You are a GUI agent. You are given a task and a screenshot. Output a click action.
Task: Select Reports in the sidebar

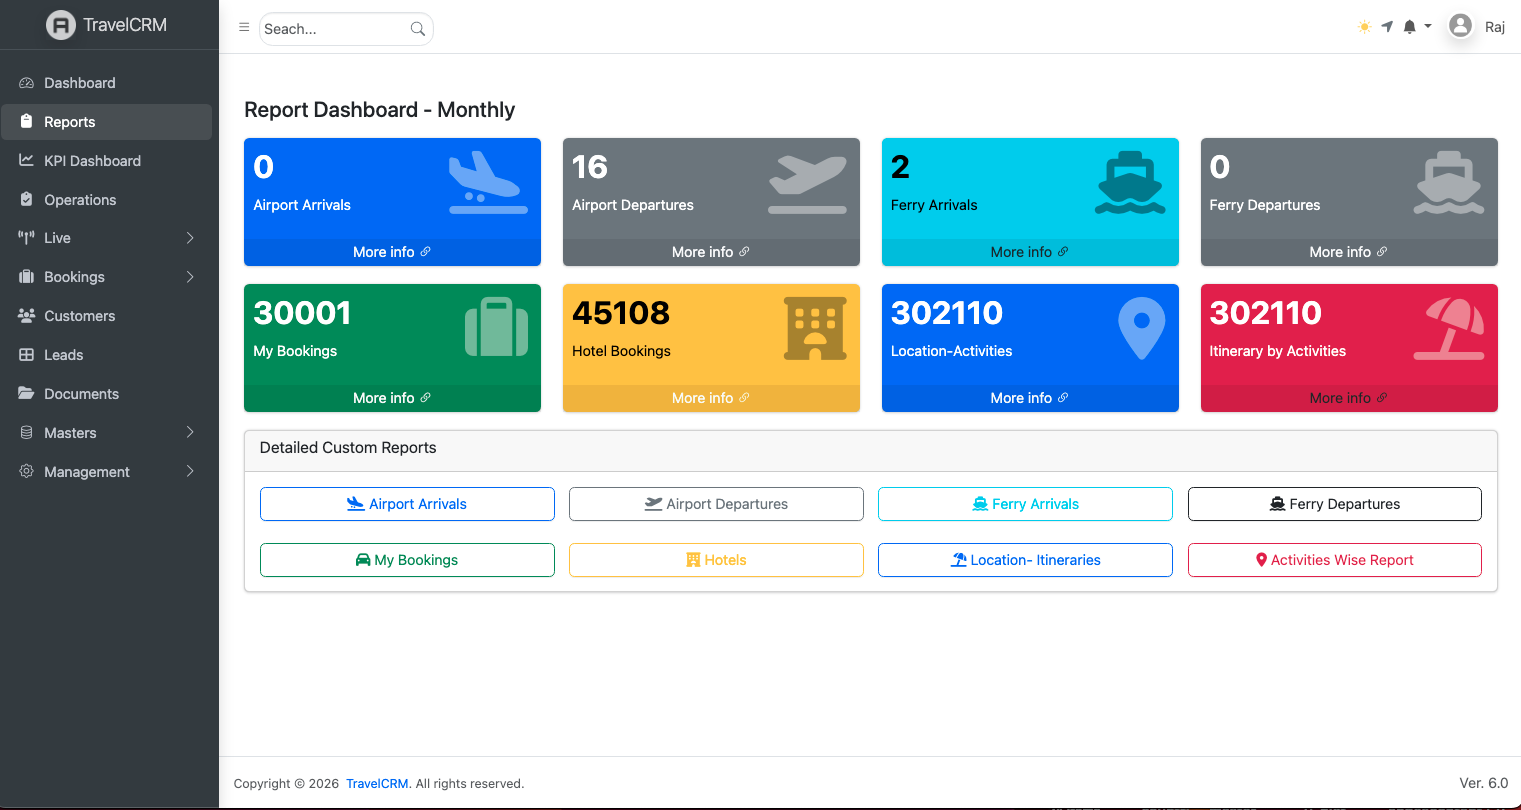(x=107, y=122)
